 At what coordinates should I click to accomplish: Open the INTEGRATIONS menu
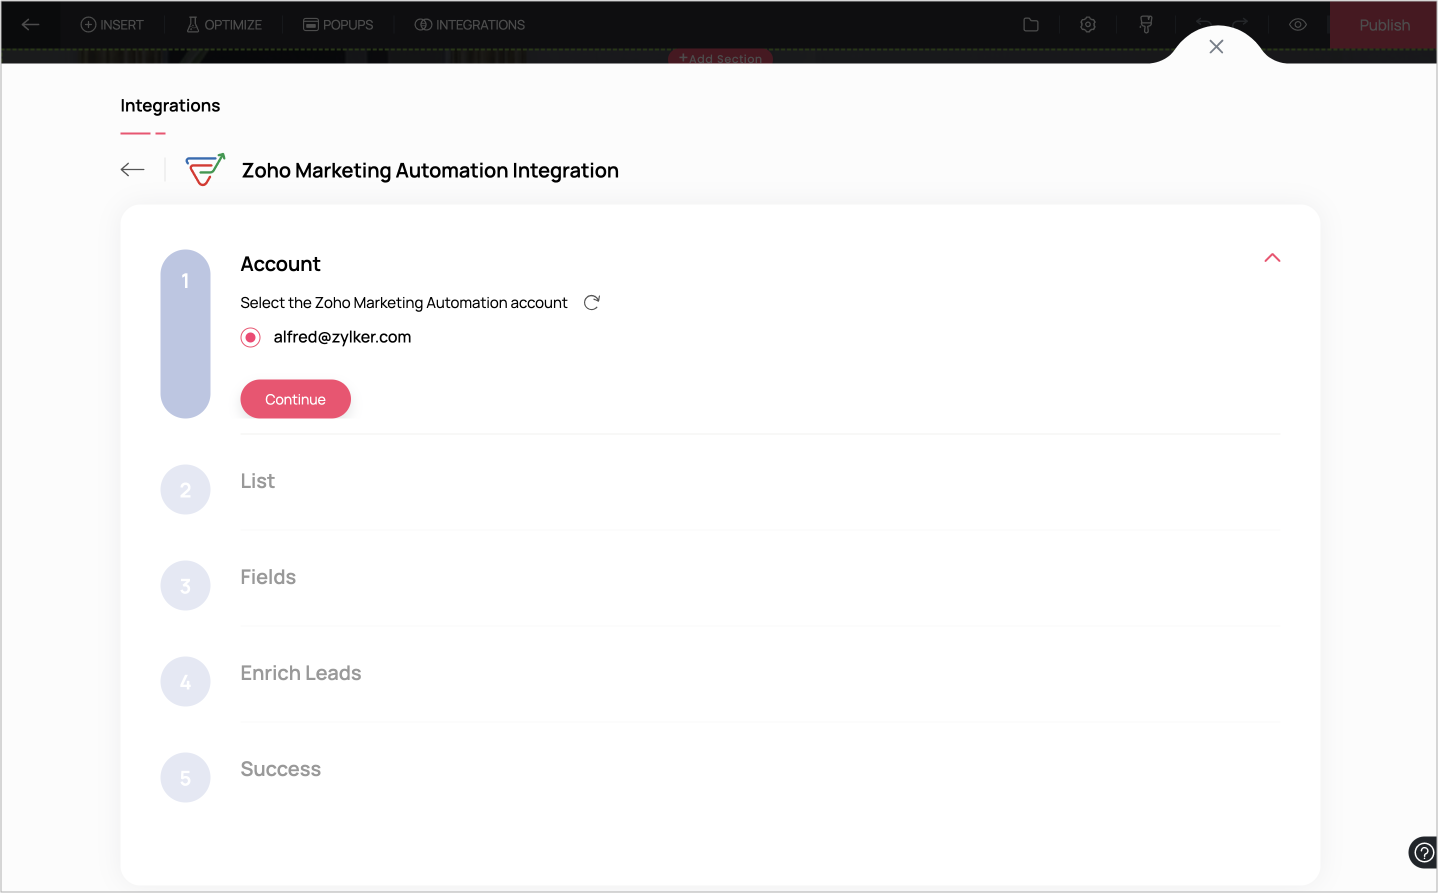point(470,25)
